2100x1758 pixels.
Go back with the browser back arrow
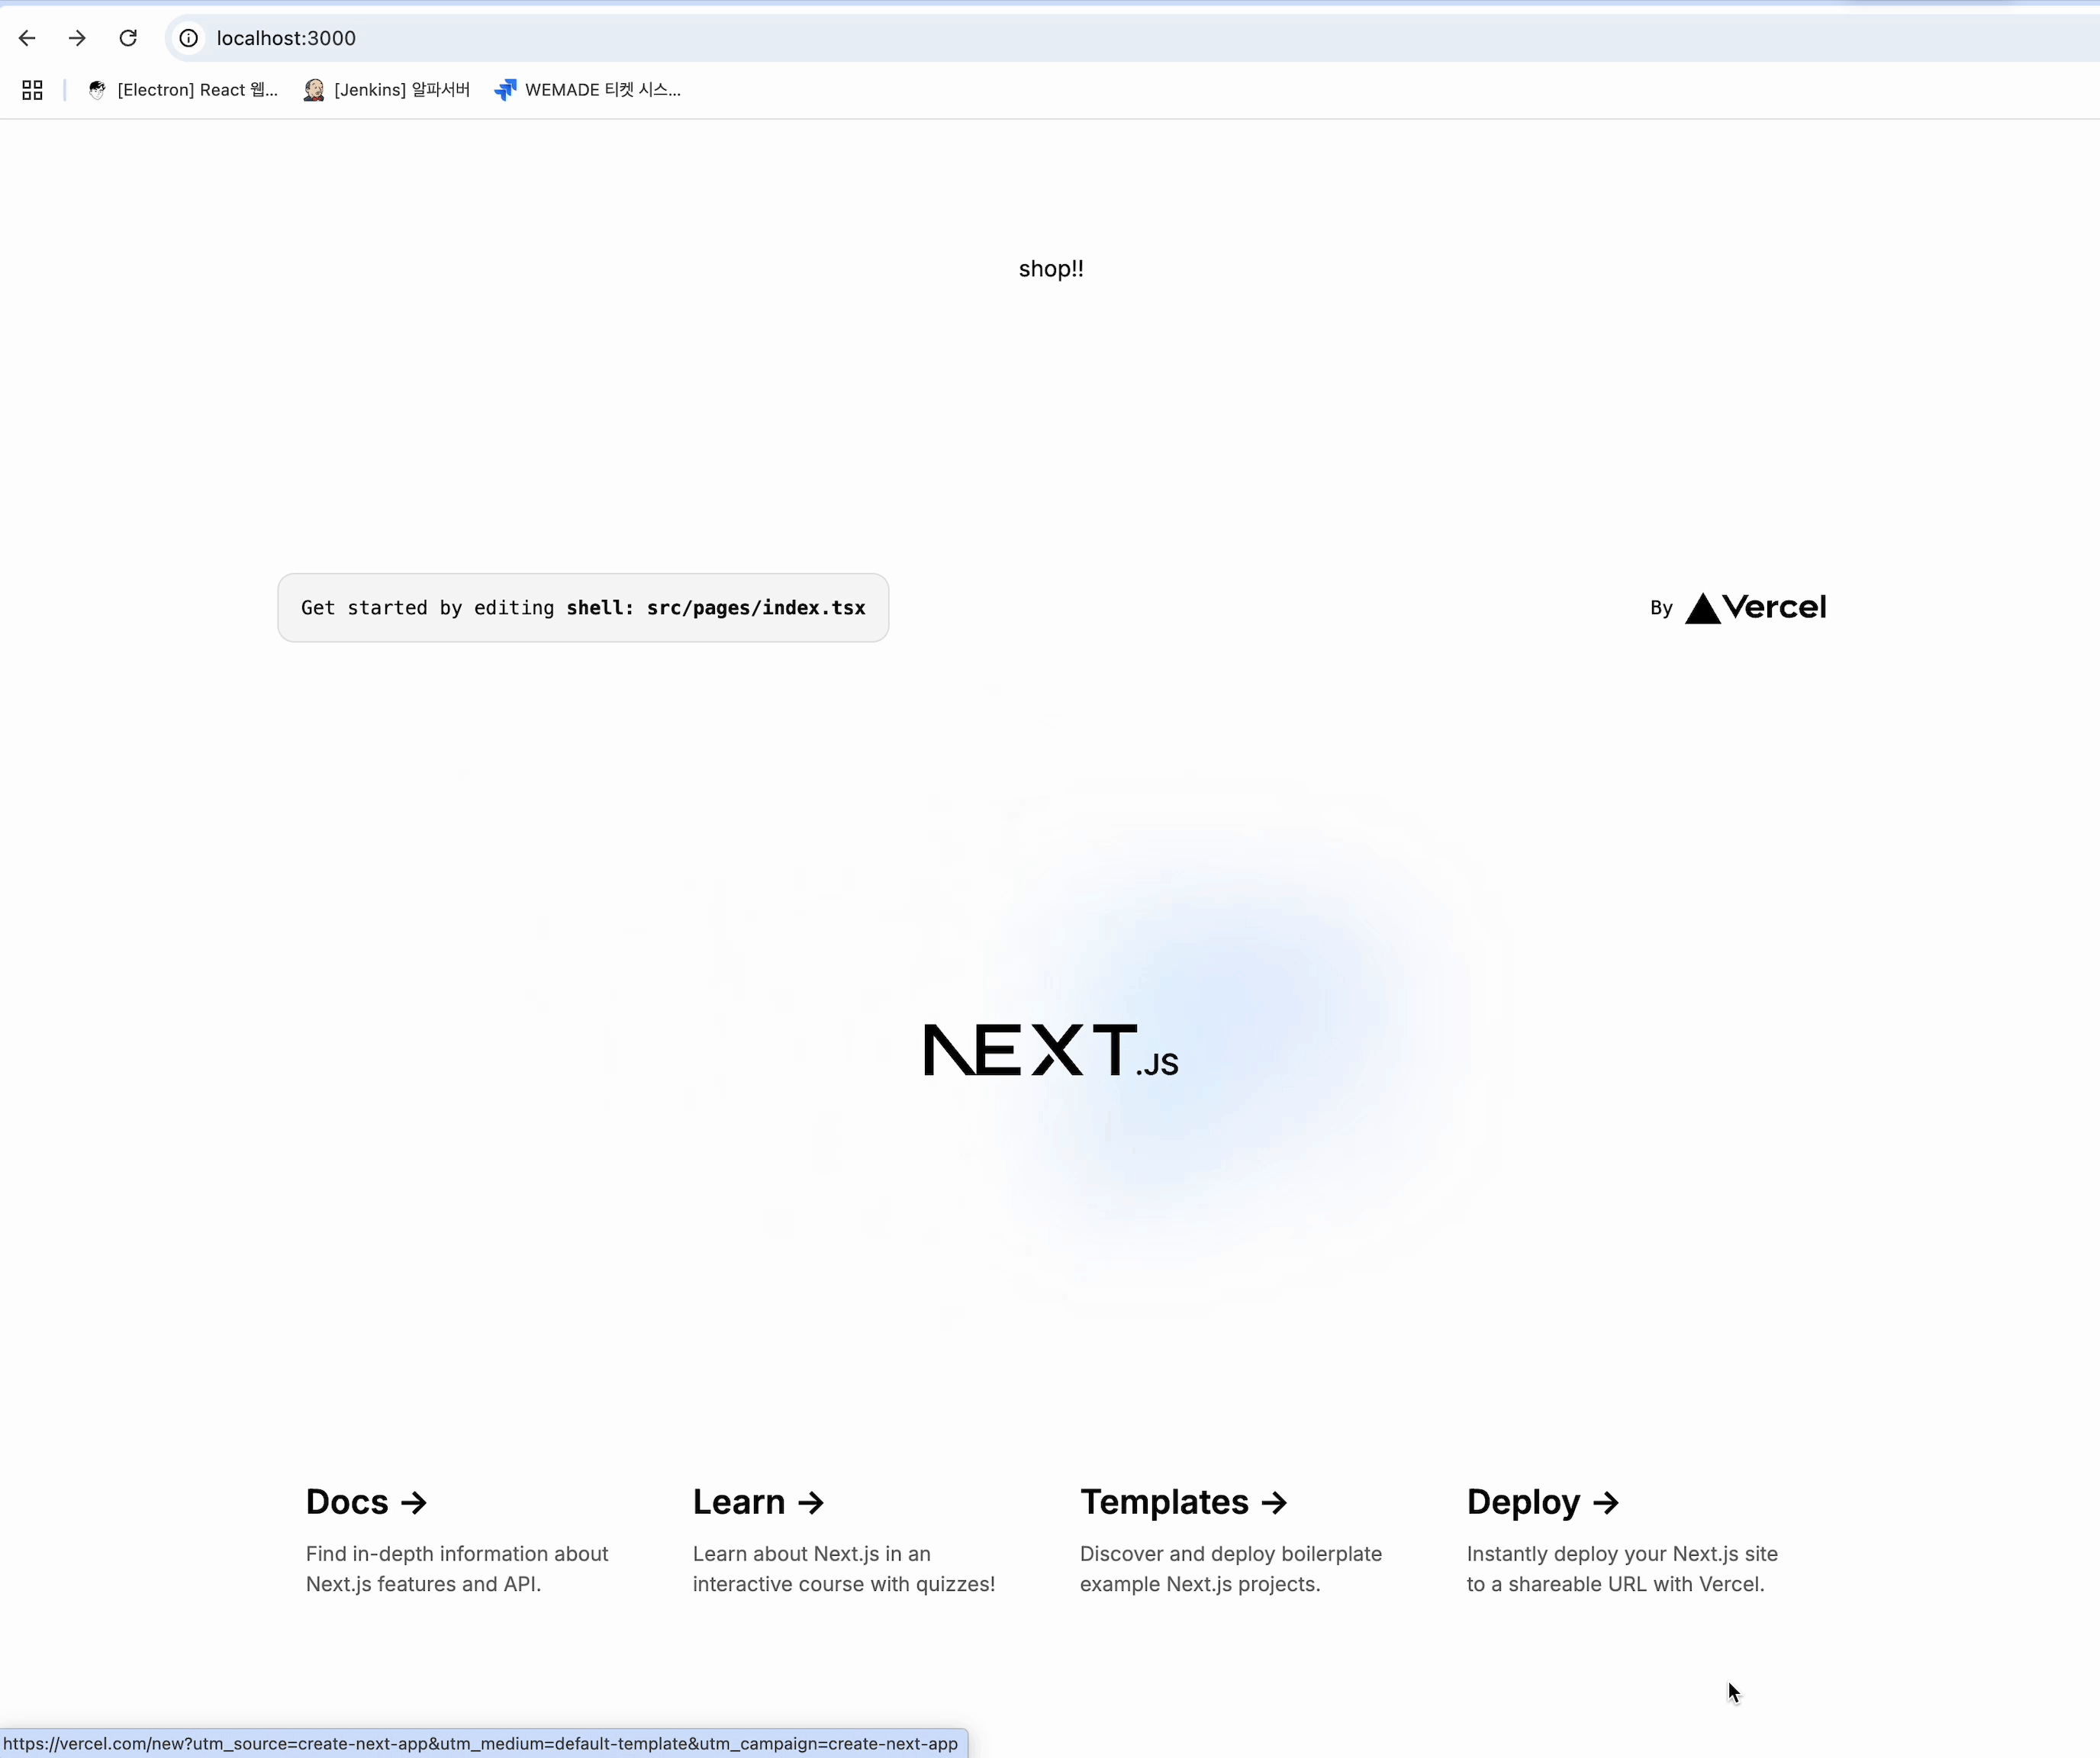click(27, 38)
